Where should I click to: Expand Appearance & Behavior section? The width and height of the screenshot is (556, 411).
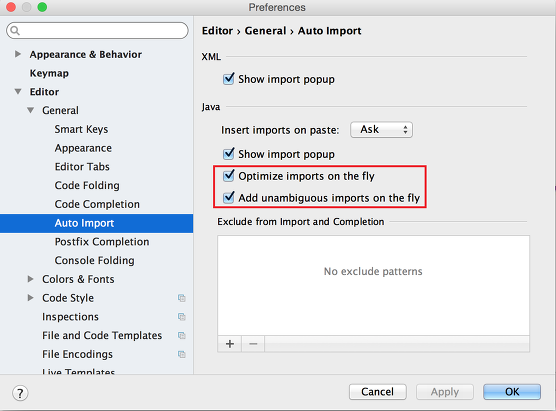click(x=18, y=54)
